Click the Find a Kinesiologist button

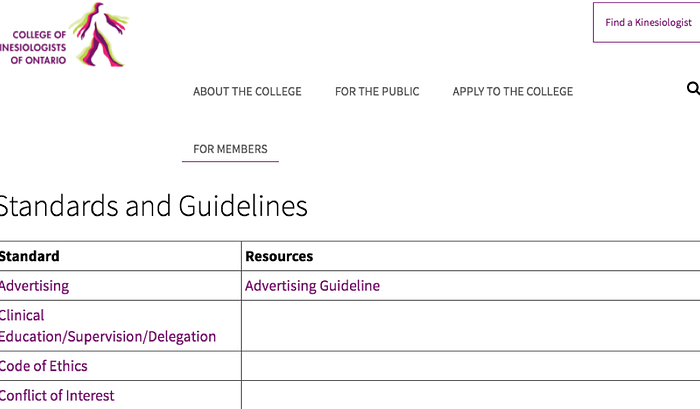click(647, 22)
